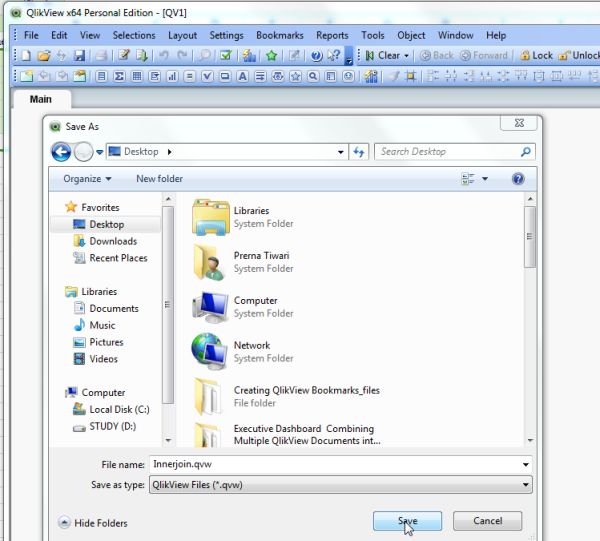Image resolution: width=600 pixels, height=541 pixels.
Task: Click the Clear selections button
Action: [383, 56]
